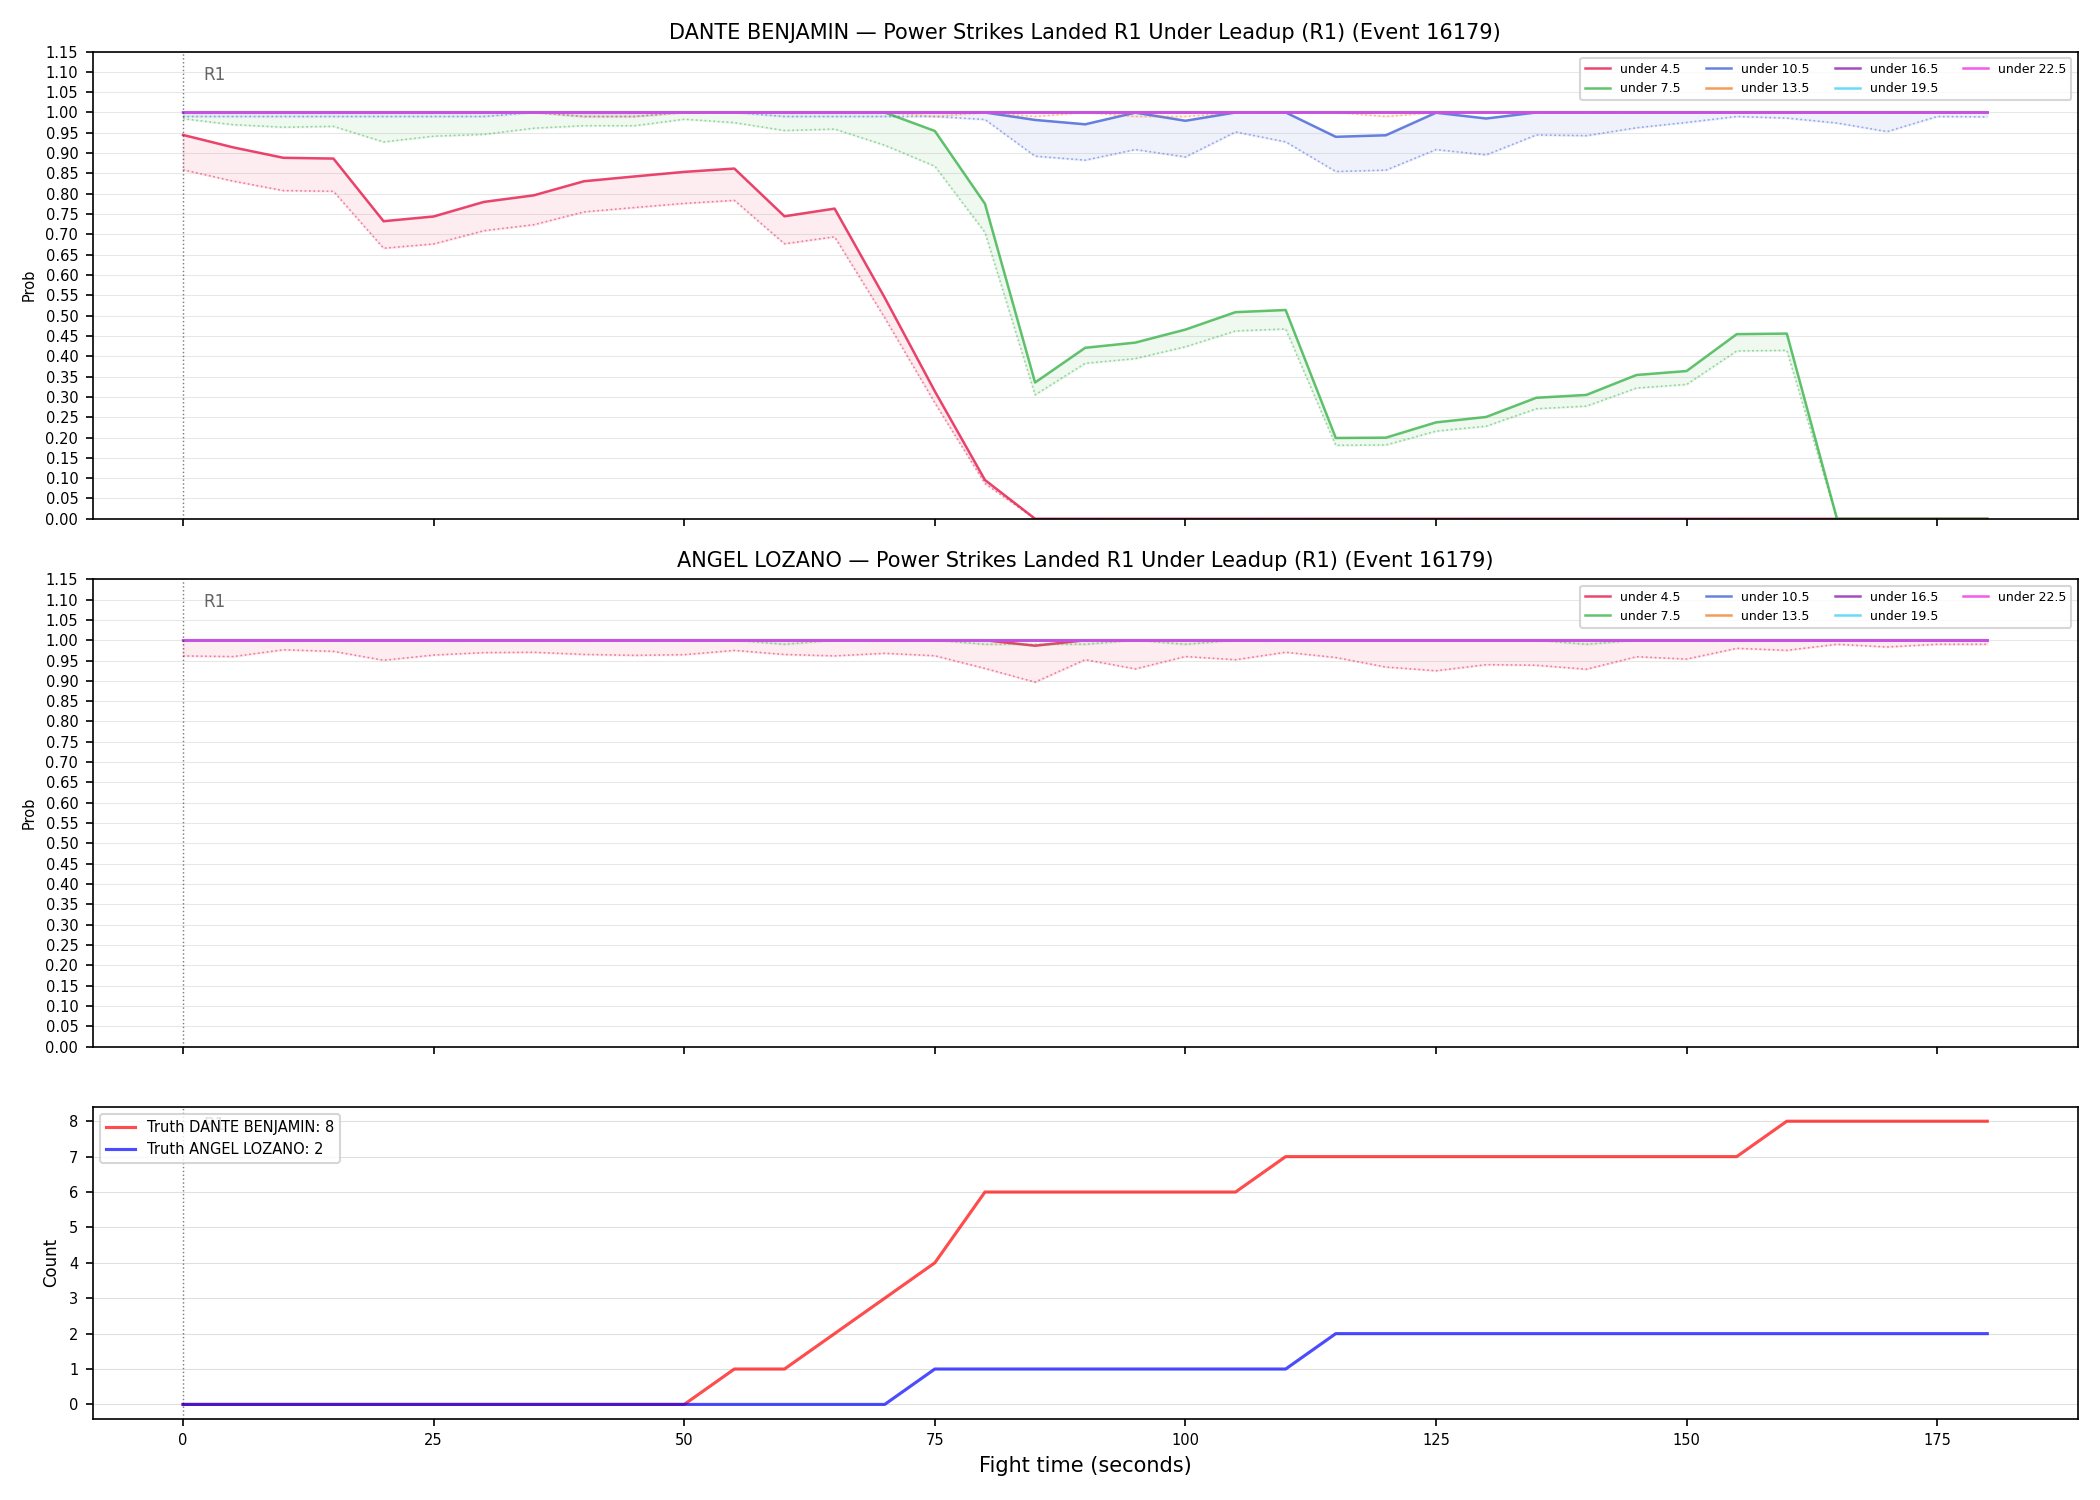Select 'under 4.5' in Dante Benjamin chart legend
The height and width of the screenshot is (1500, 2100).
[x=1633, y=69]
